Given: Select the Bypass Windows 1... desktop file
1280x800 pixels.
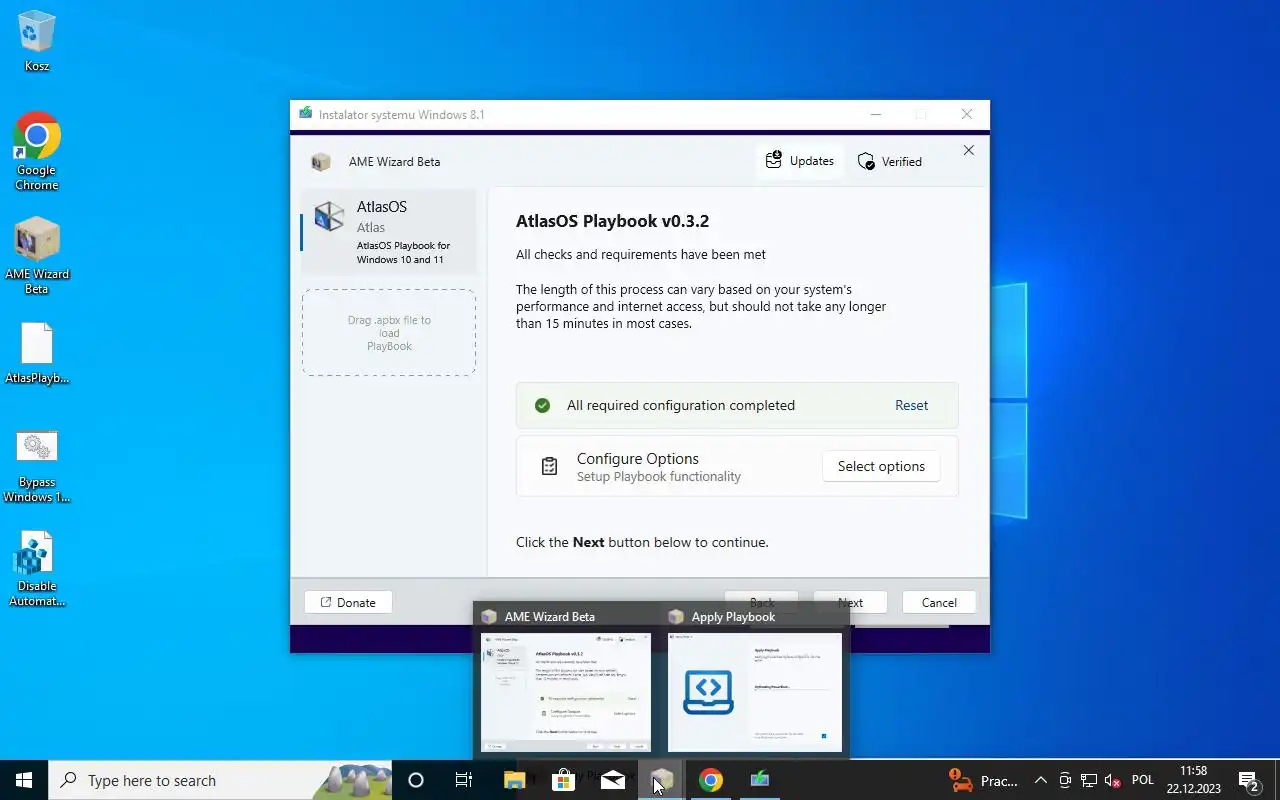Looking at the screenshot, I should tap(37, 466).
